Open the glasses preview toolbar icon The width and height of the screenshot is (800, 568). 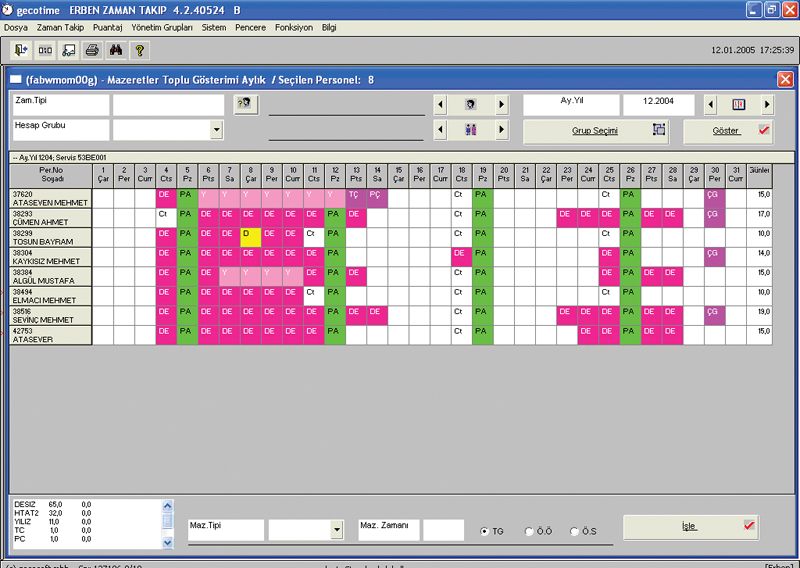click(x=68, y=50)
